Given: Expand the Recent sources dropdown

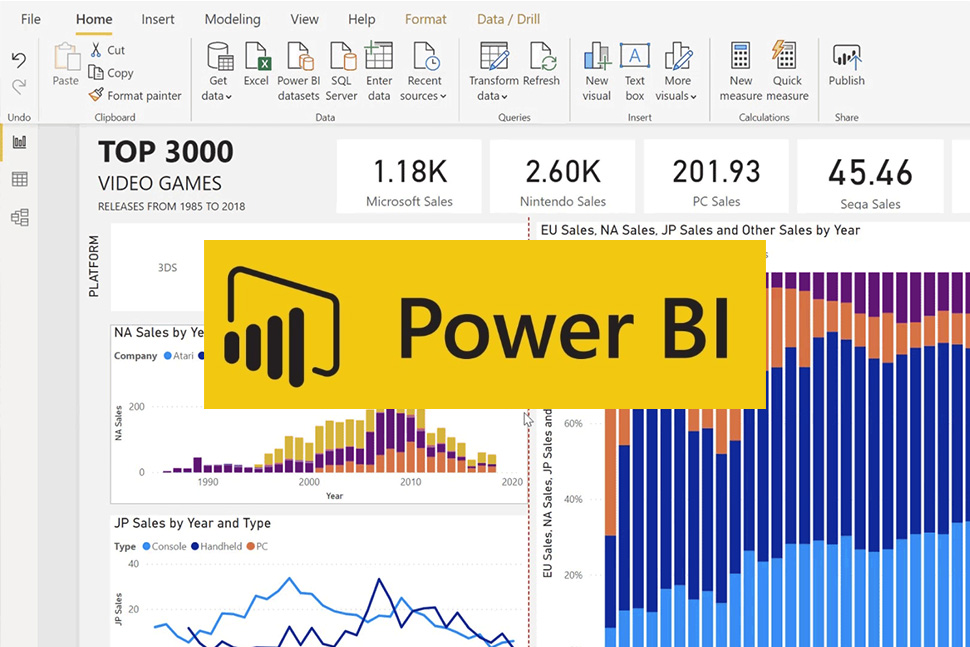Looking at the screenshot, I should 423,96.
